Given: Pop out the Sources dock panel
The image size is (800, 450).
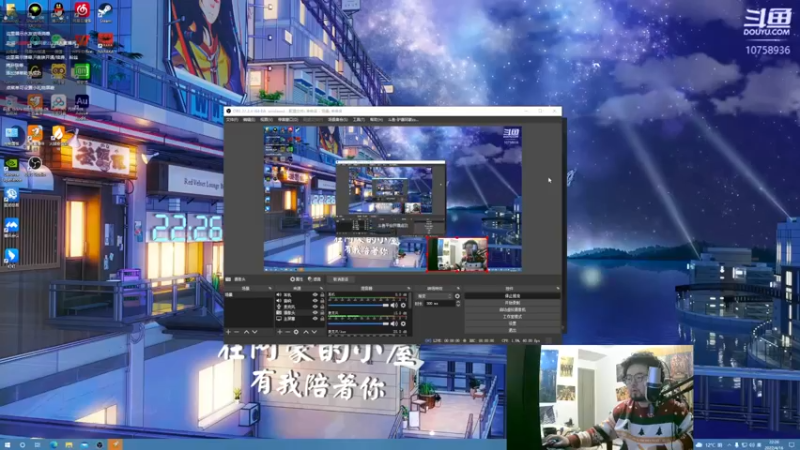Looking at the screenshot, I should (x=321, y=288).
